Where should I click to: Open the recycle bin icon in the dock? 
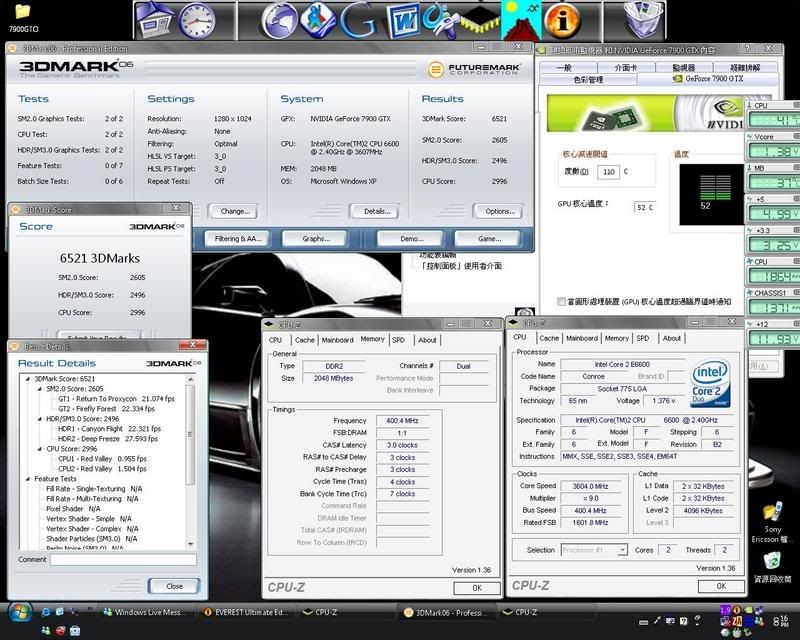(643, 19)
